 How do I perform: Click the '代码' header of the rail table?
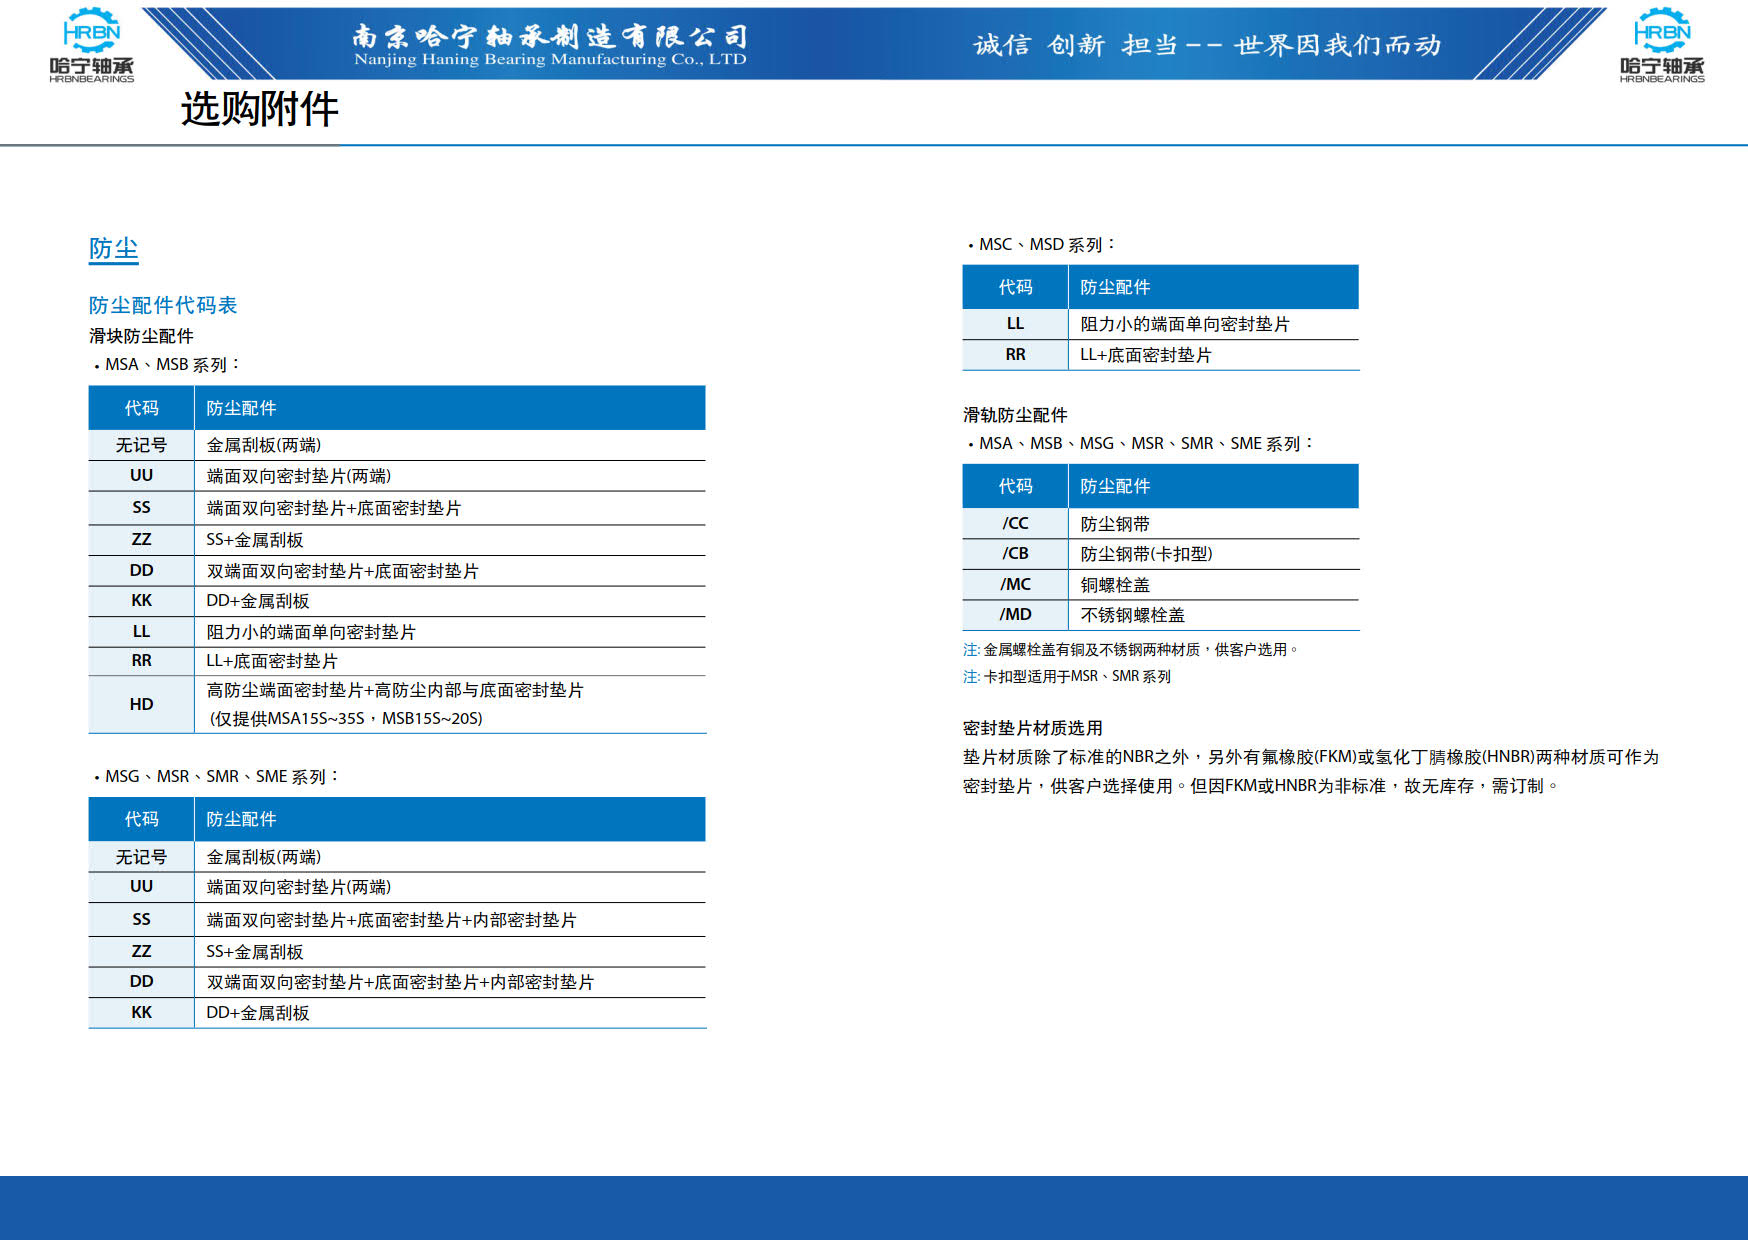(1015, 486)
